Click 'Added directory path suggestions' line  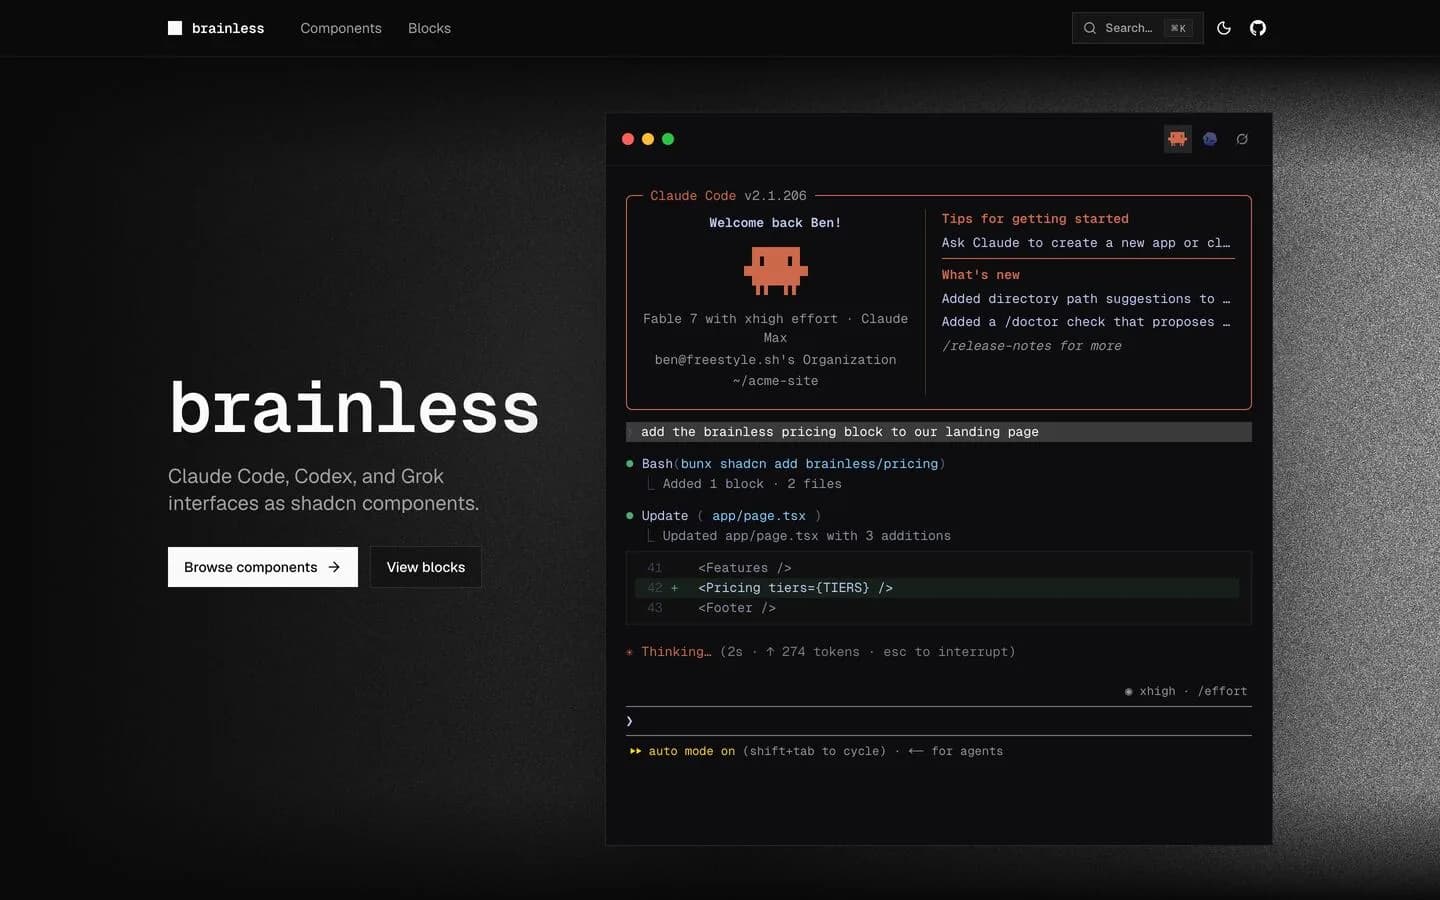(x=1086, y=299)
